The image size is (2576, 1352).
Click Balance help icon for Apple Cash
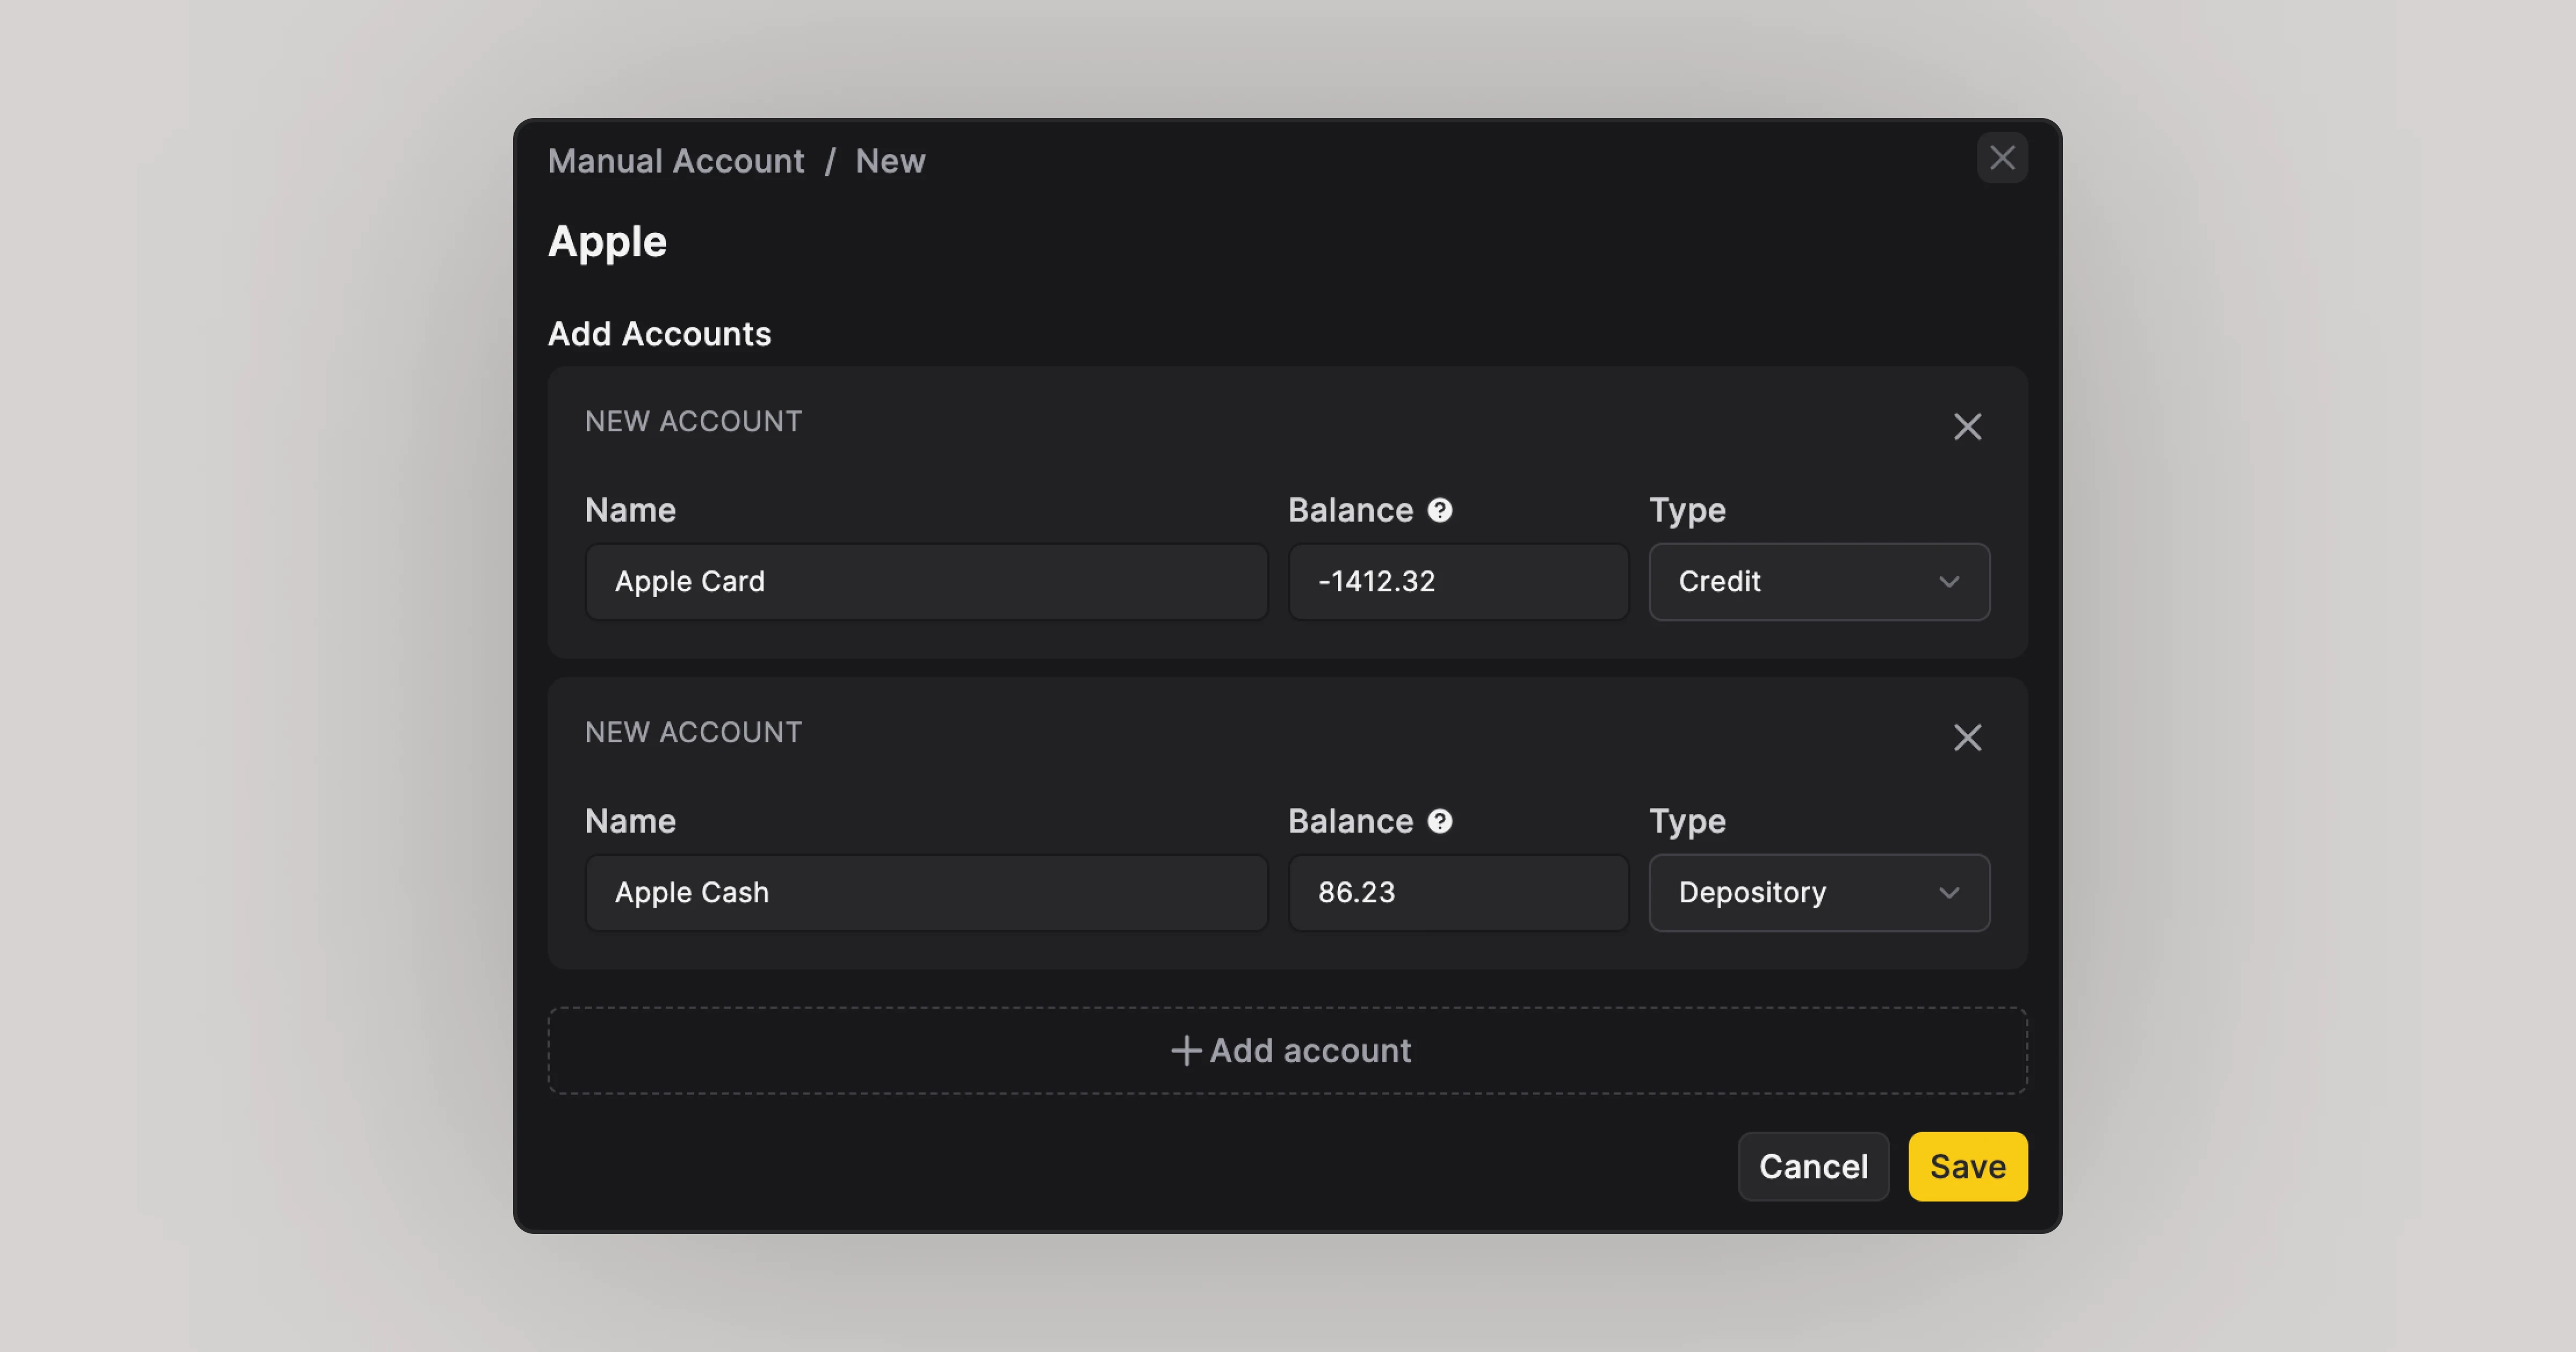click(1439, 822)
